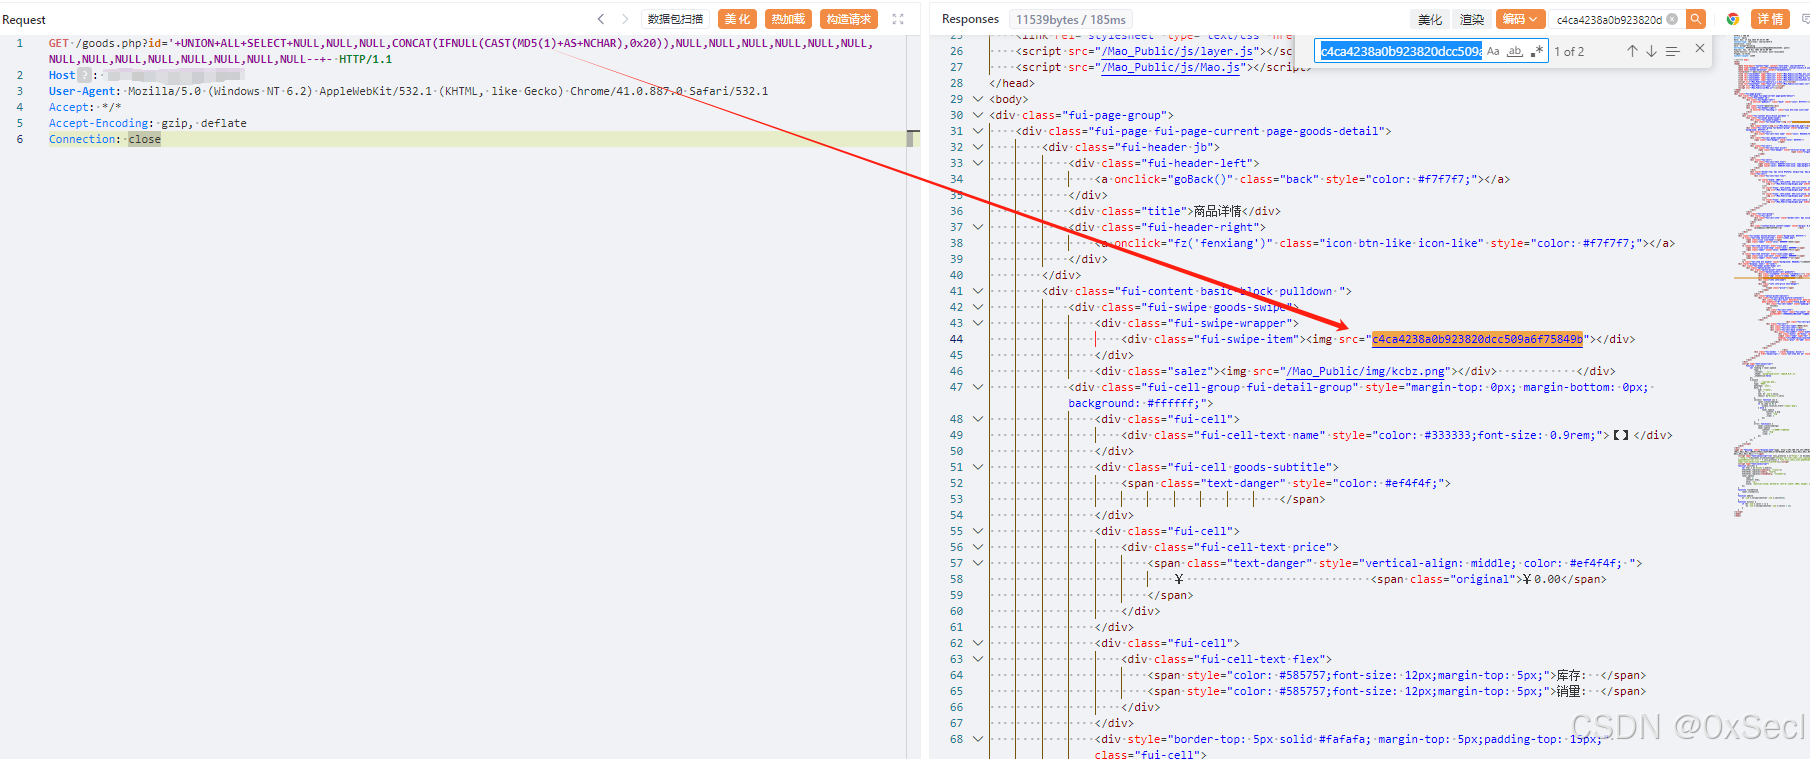
Task: Click response line number 44
Action: (x=956, y=339)
